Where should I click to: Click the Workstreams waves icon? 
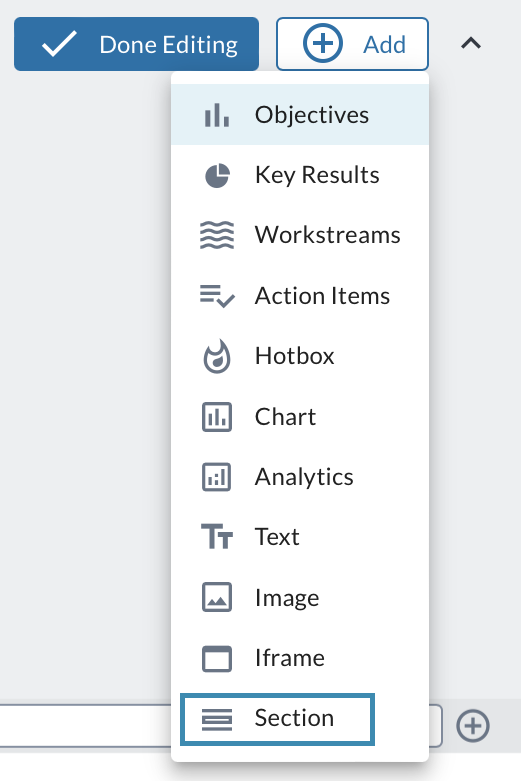pos(217,235)
